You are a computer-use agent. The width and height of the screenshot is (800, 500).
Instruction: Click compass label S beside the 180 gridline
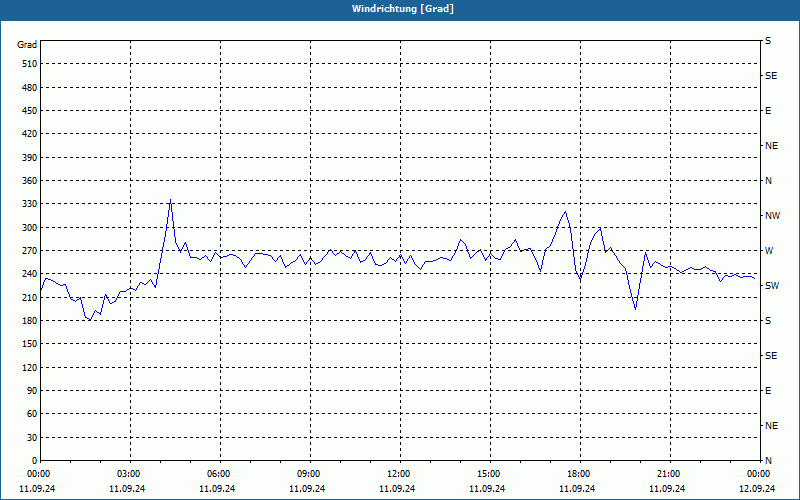768,320
